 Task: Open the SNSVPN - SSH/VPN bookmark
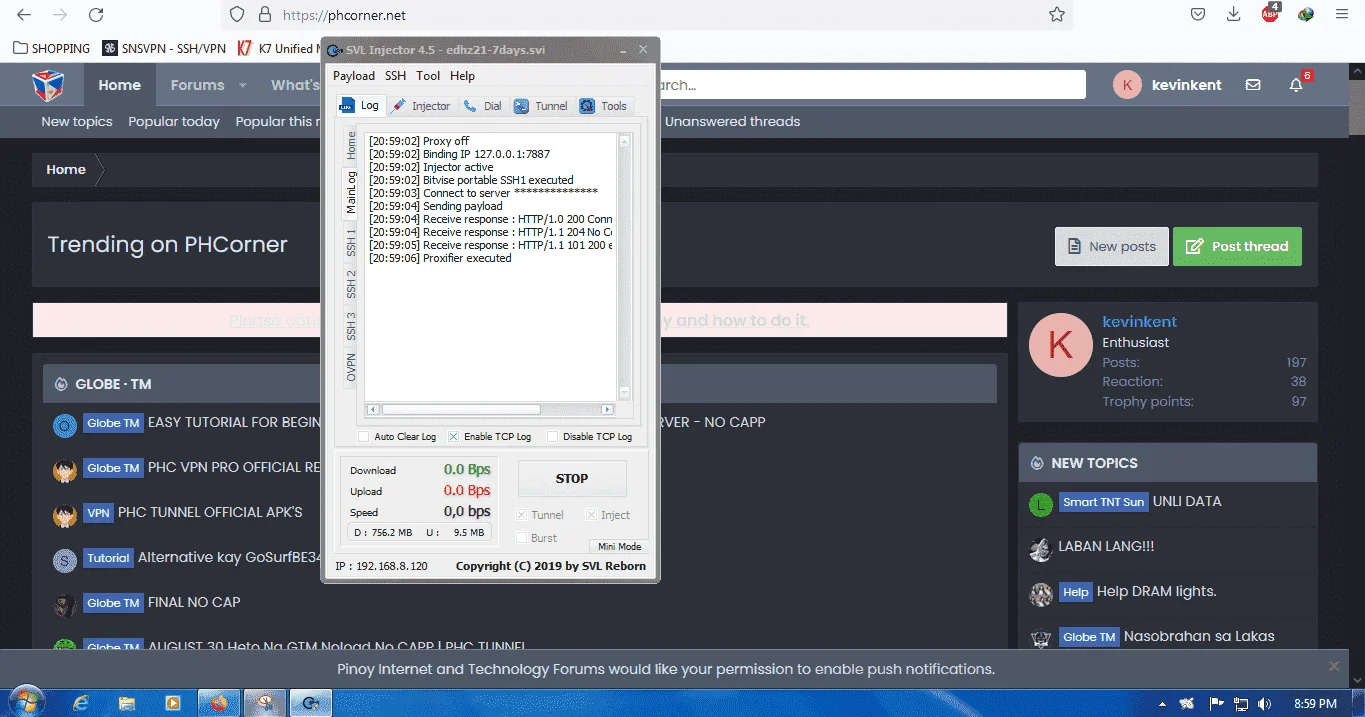click(164, 48)
